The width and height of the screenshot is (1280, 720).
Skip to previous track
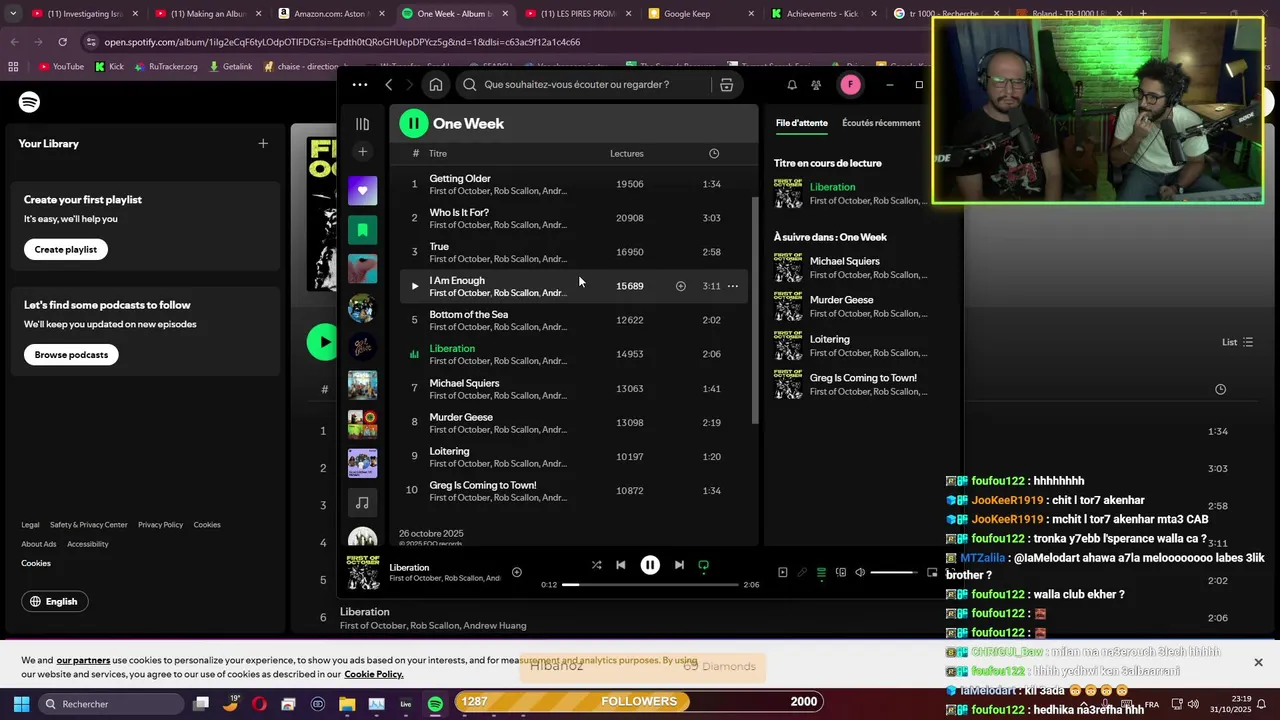pos(621,565)
